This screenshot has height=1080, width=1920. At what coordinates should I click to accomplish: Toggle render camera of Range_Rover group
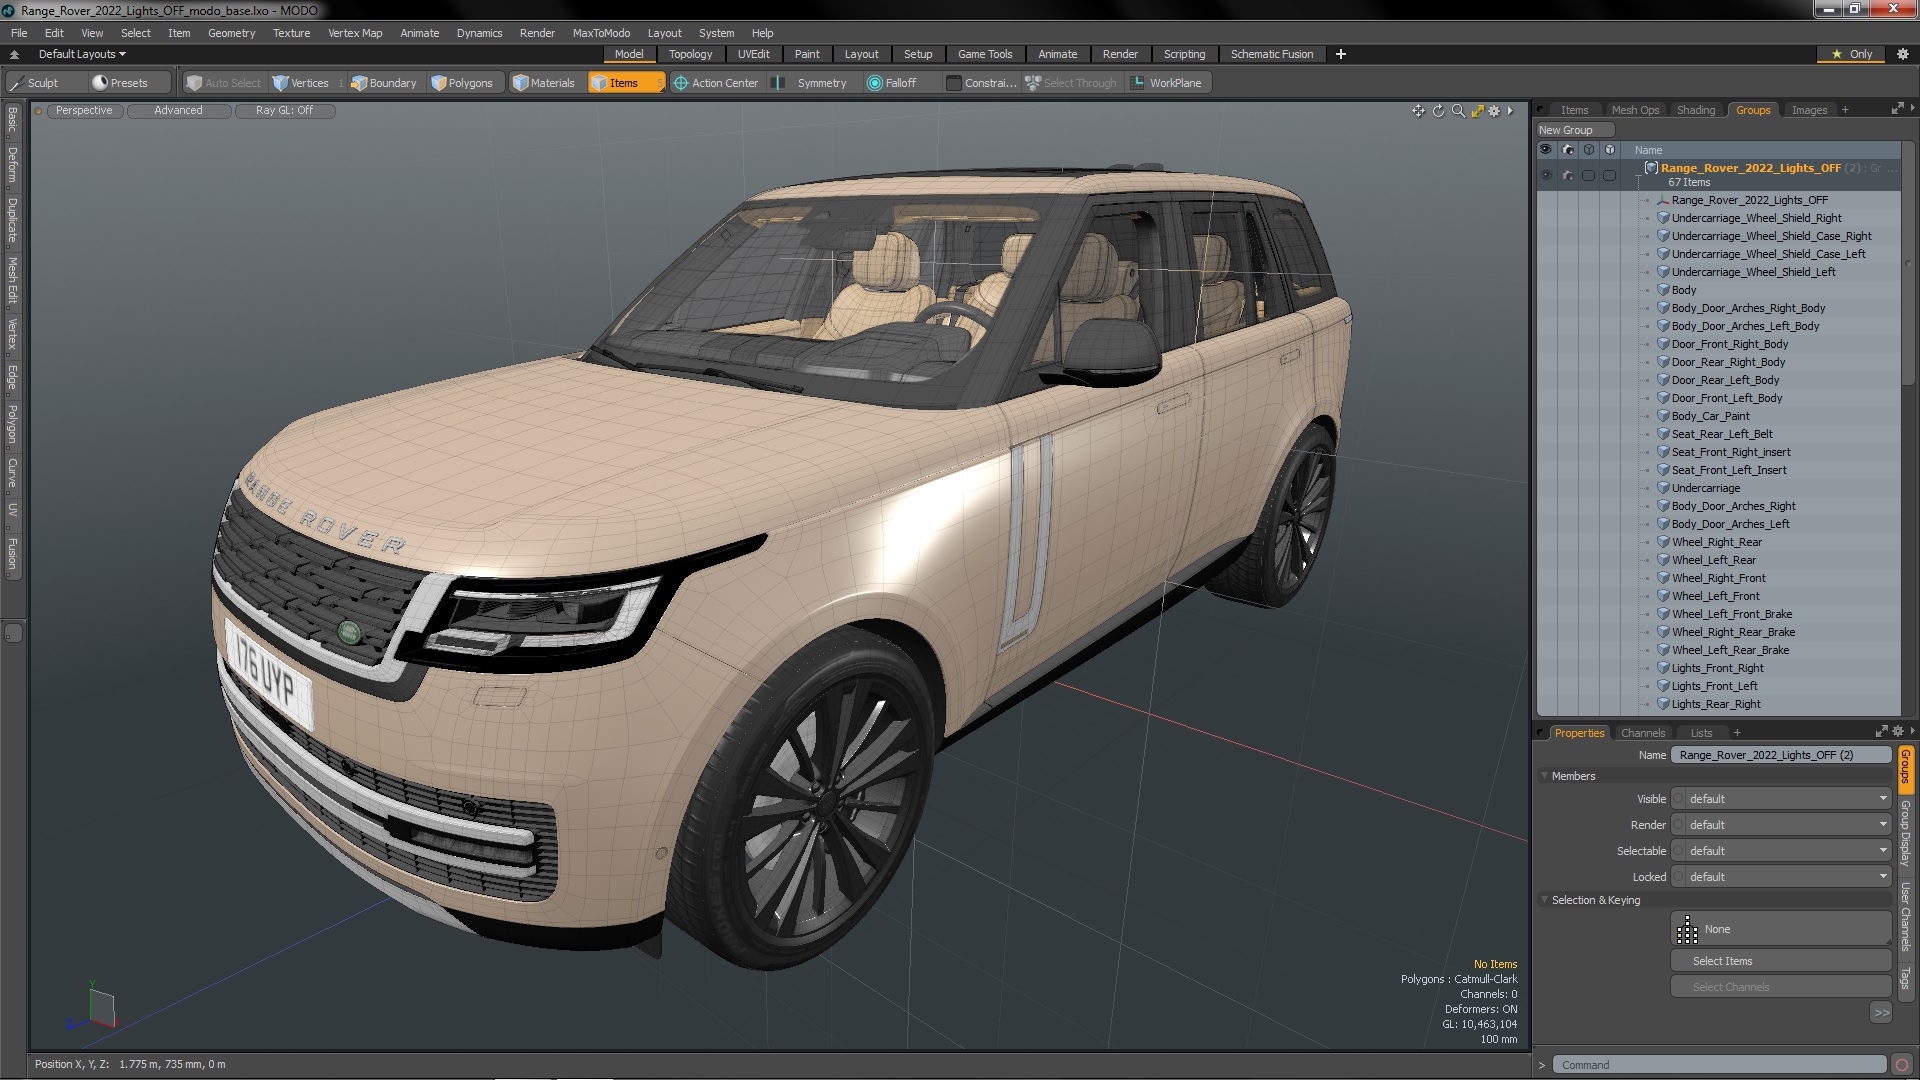pyautogui.click(x=1567, y=175)
